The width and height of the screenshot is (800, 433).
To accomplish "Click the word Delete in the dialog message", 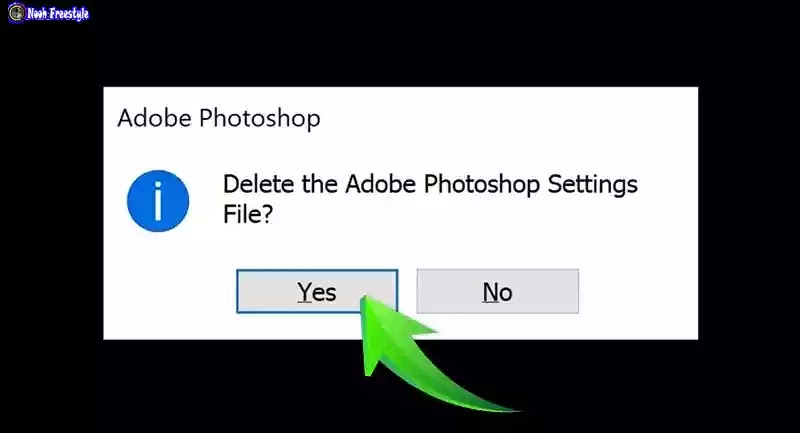I will [259, 184].
